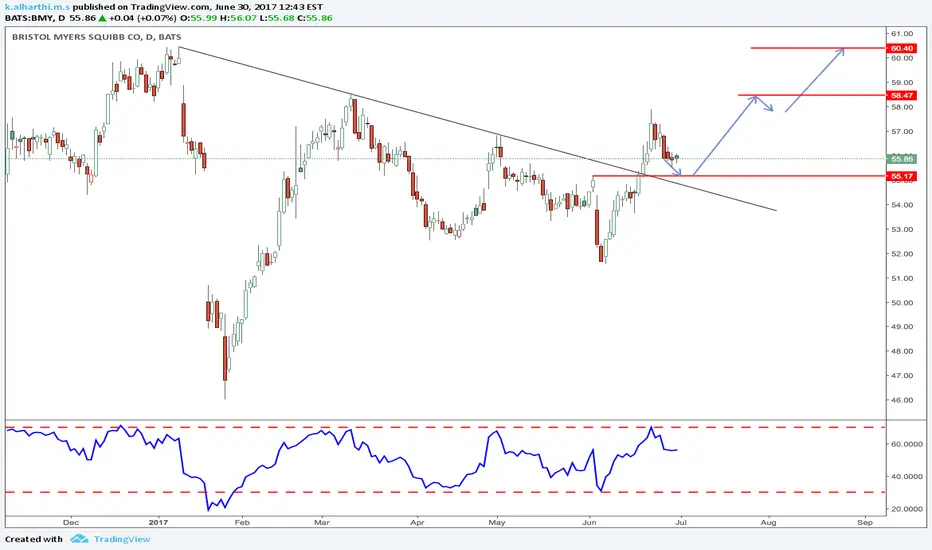Image resolution: width=932 pixels, height=550 pixels.
Task: Click the 59.00 price axis label
Action: pos(902,83)
